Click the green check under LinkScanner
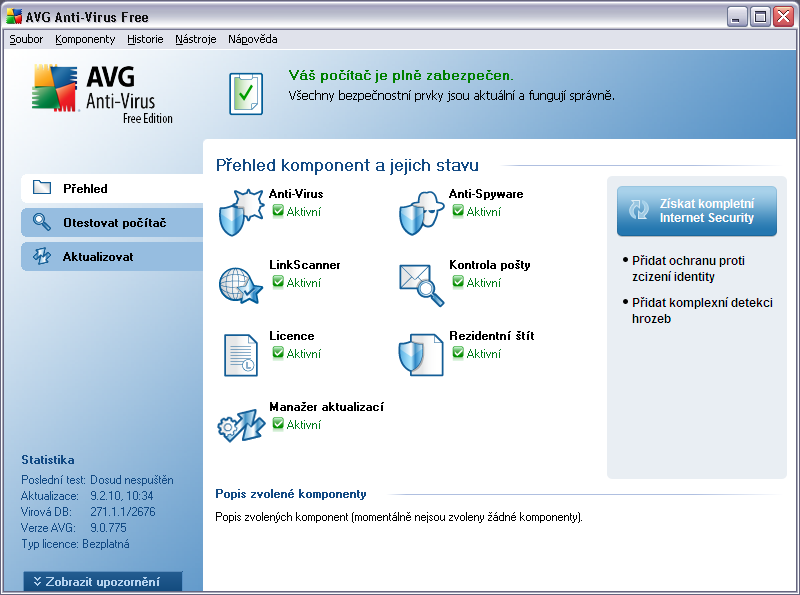Image resolution: width=800 pixels, height=595 pixels. tap(278, 281)
